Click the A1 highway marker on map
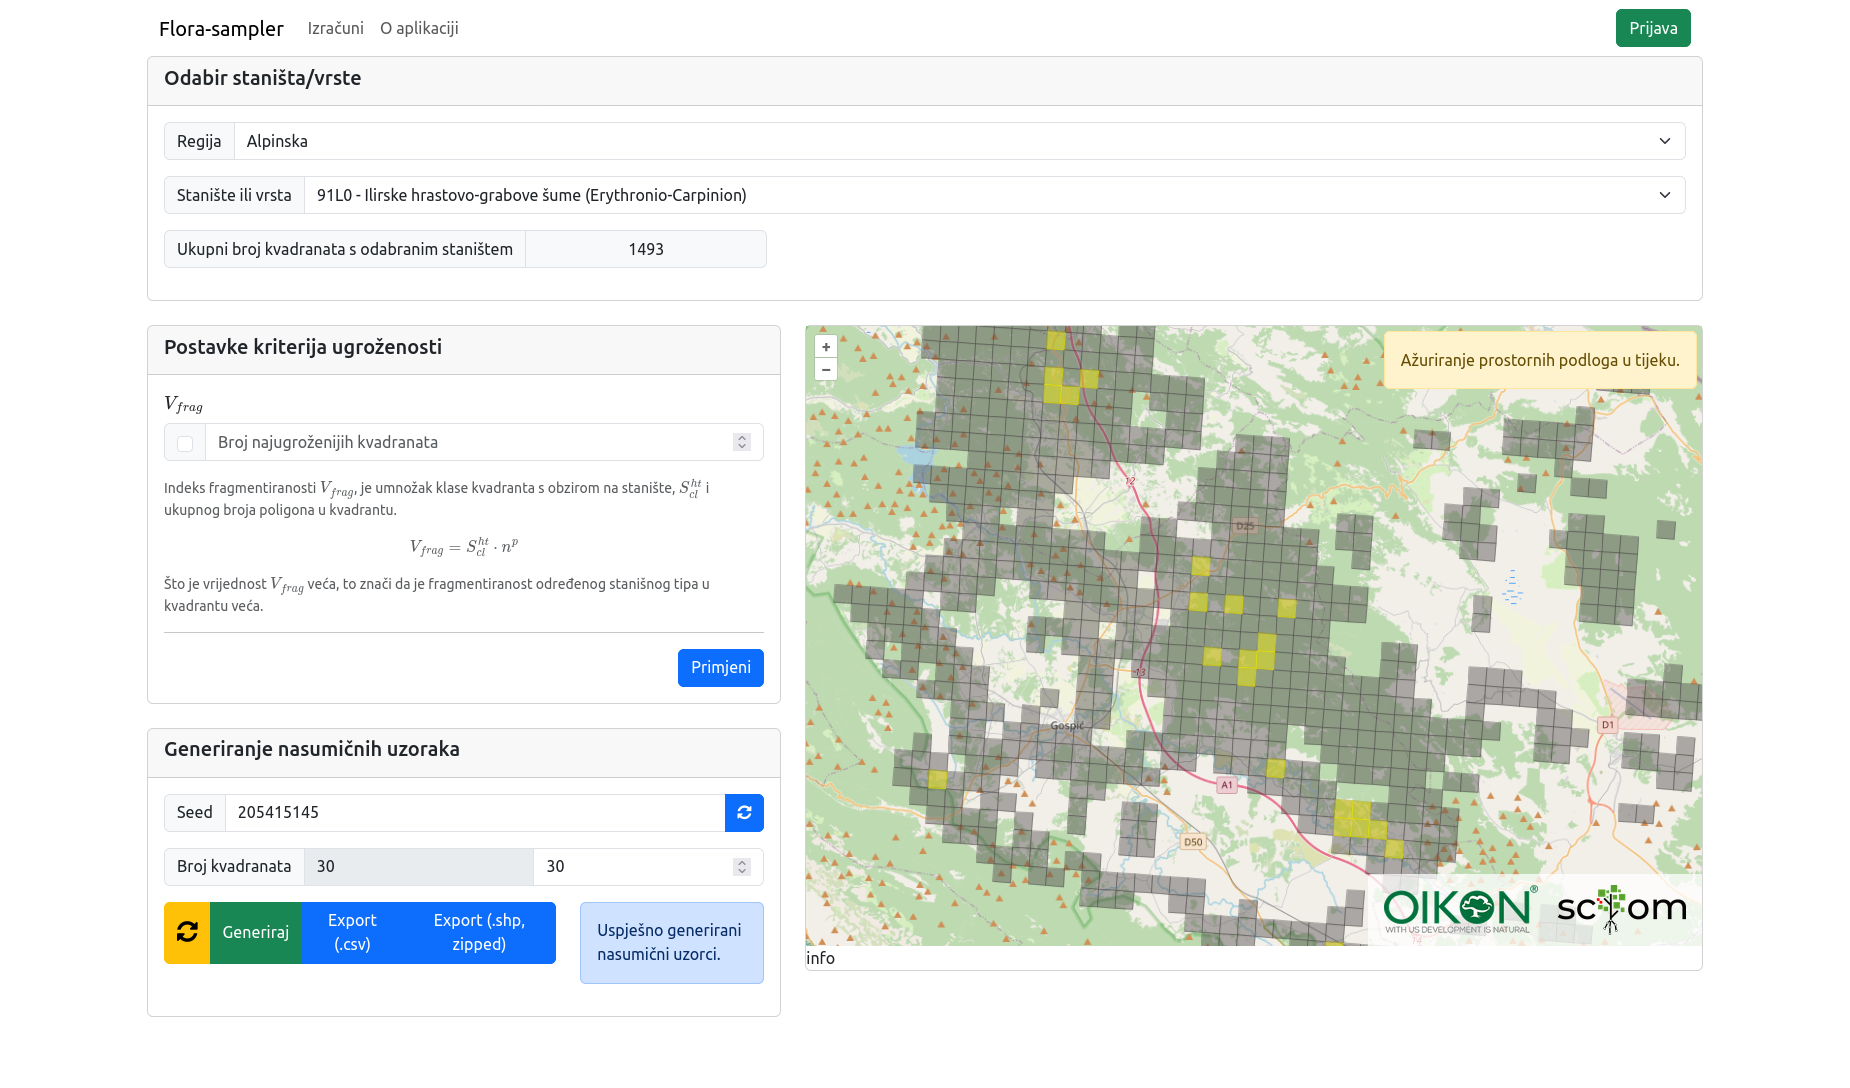The width and height of the screenshot is (1850, 1088). tap(1226, 785)
